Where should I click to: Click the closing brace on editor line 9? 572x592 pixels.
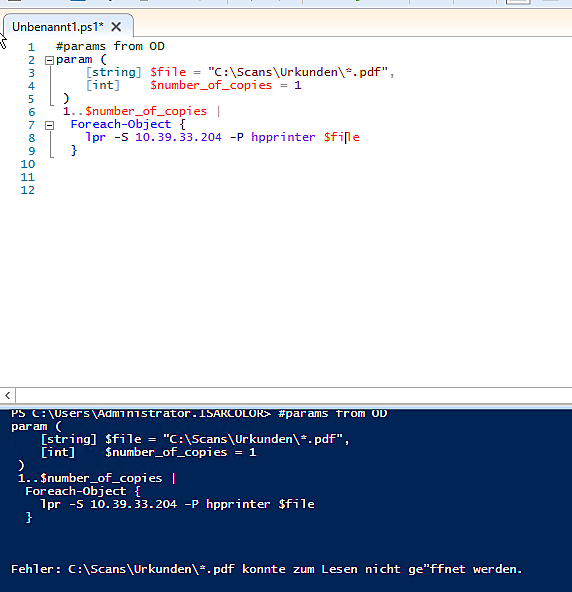tap(74, 151)
